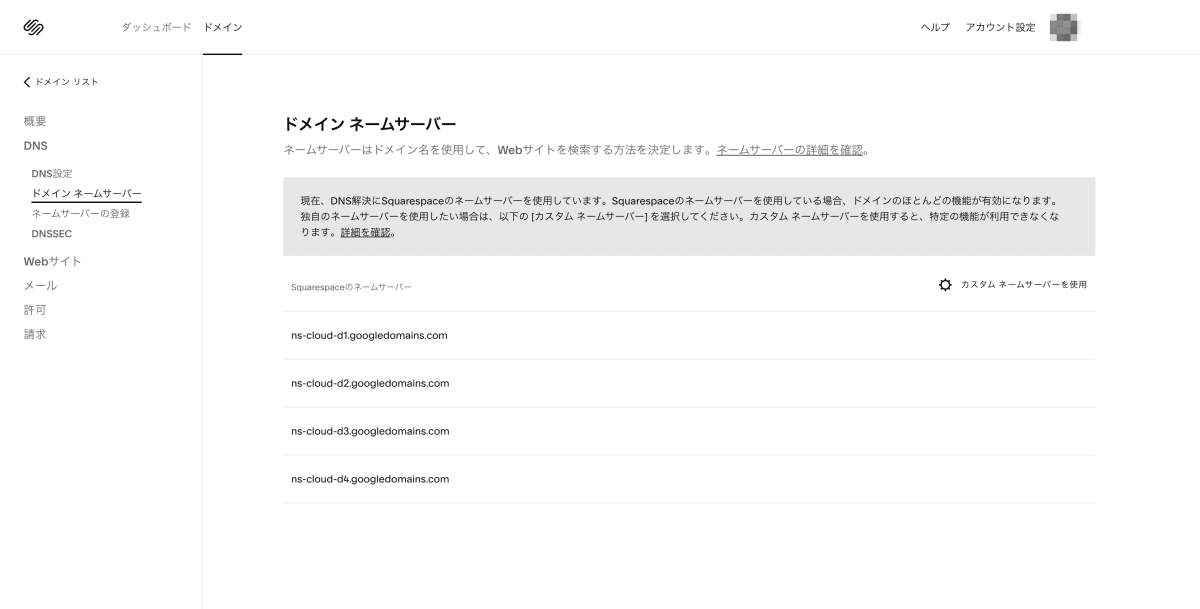Open ドメイン ネームサーバー in the sidebar
Screen dimensions: 1200x609
pos(86,193)
